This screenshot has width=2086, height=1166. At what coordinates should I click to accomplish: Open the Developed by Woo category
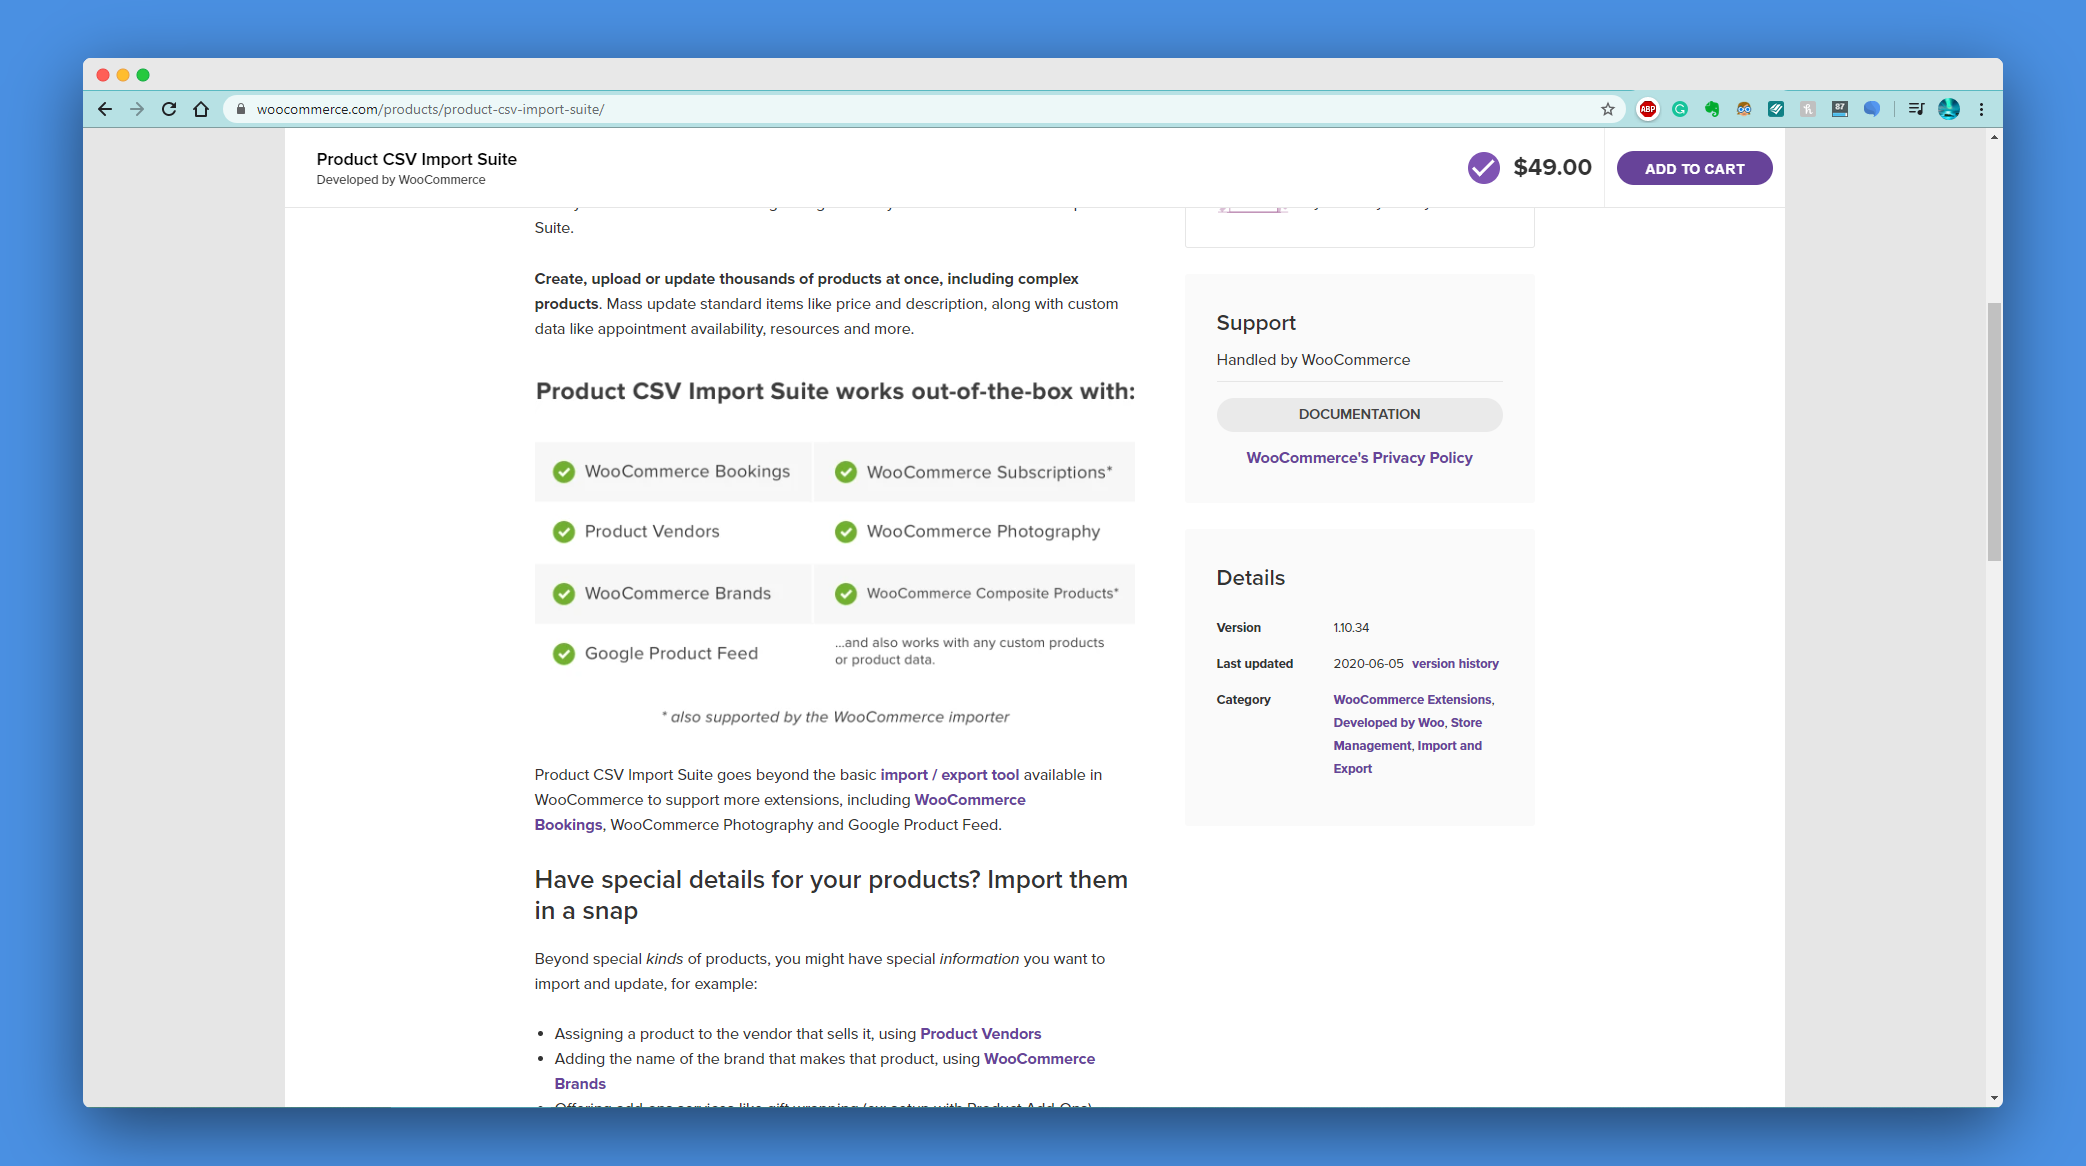point(1388,722)
